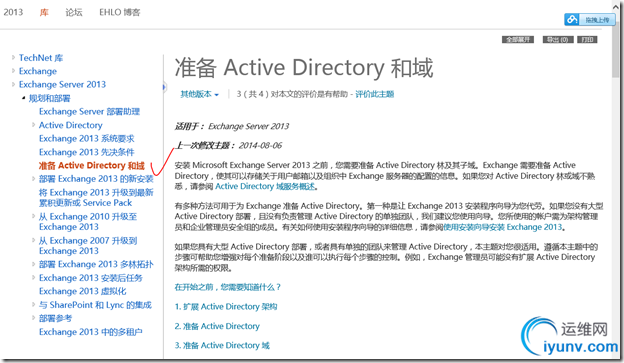
Task: Open 将 Exchange 2013 升级到最新累积更新 link
Action: point(96,197)
